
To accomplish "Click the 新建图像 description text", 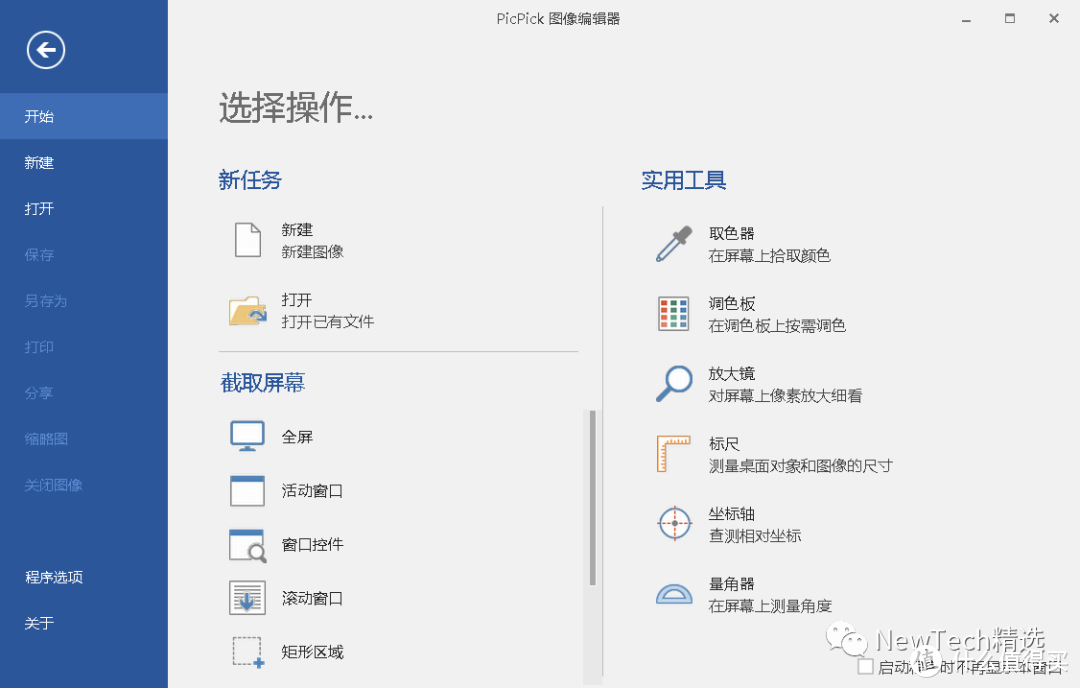I will coord(313,252).
